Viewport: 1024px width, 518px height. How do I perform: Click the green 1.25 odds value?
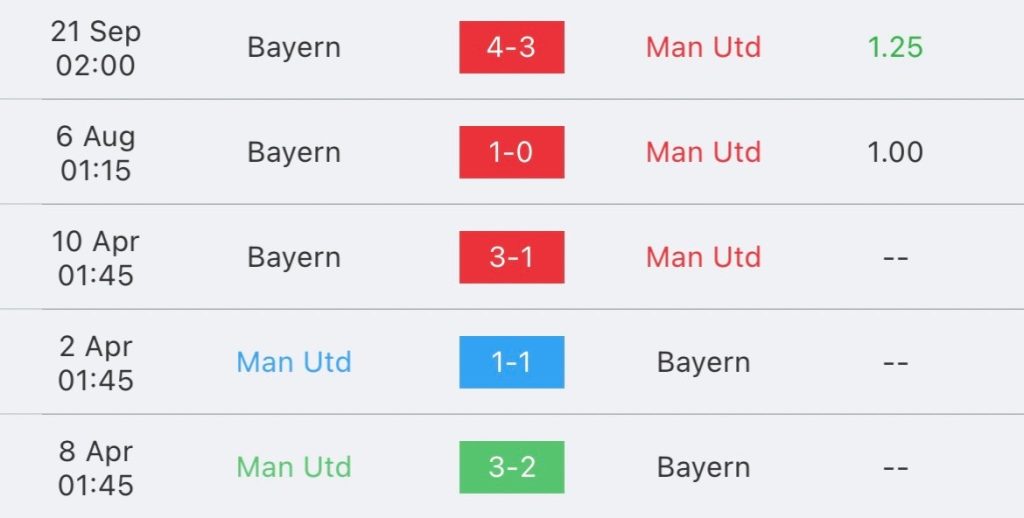895,47
